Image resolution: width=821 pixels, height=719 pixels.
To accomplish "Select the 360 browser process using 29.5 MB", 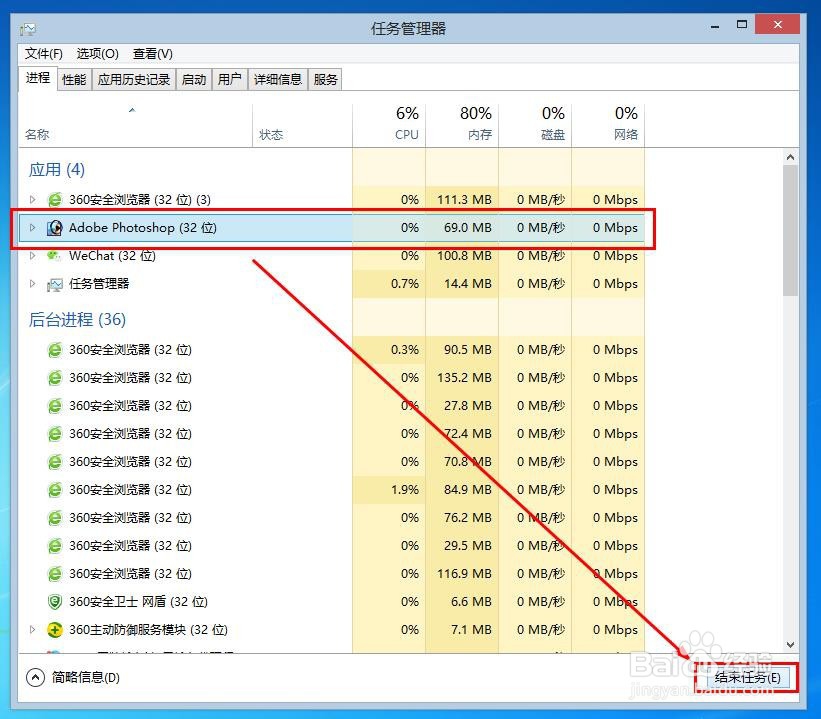I will [331, 546].
